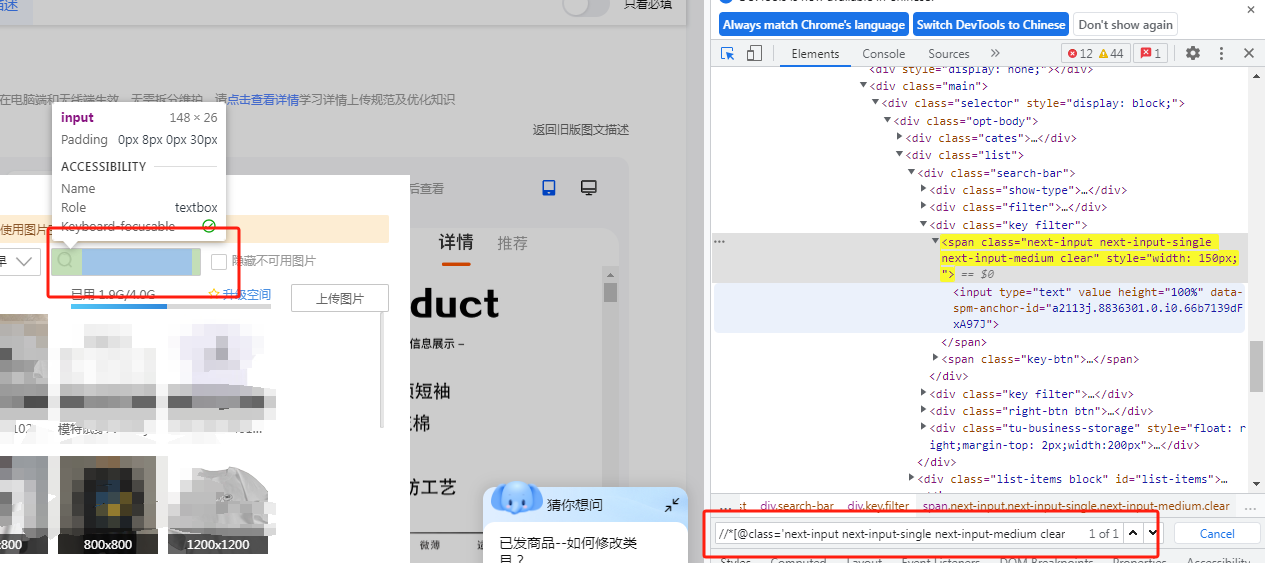Click div.search-bar in breadcrumb

point(797,507)
